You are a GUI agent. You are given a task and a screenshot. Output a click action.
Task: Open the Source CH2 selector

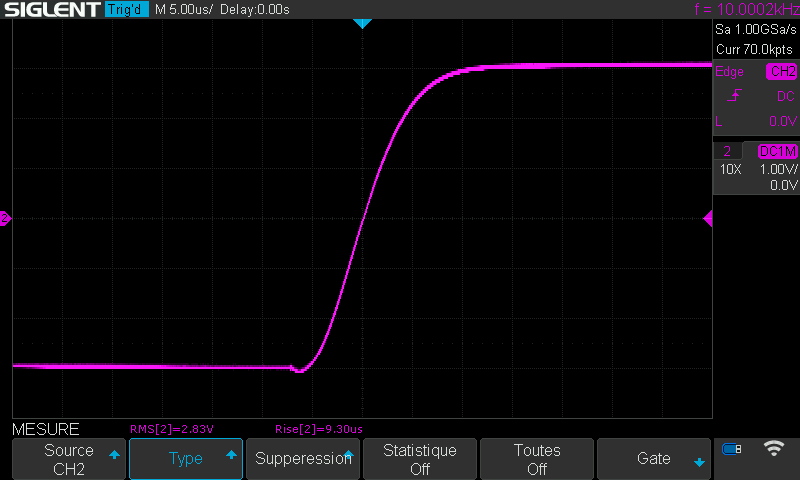[x=69, y=459]
